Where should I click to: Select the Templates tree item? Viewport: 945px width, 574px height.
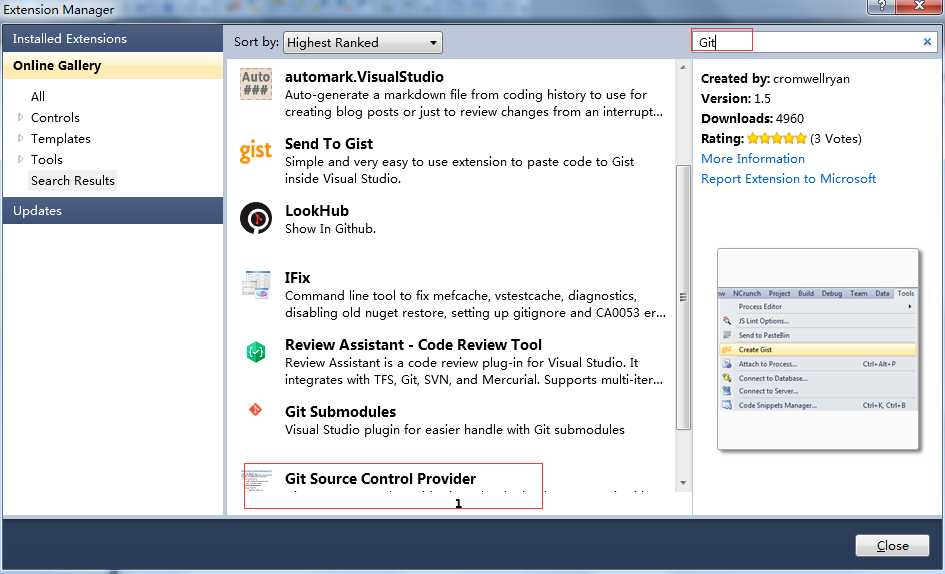coord(61,139)
